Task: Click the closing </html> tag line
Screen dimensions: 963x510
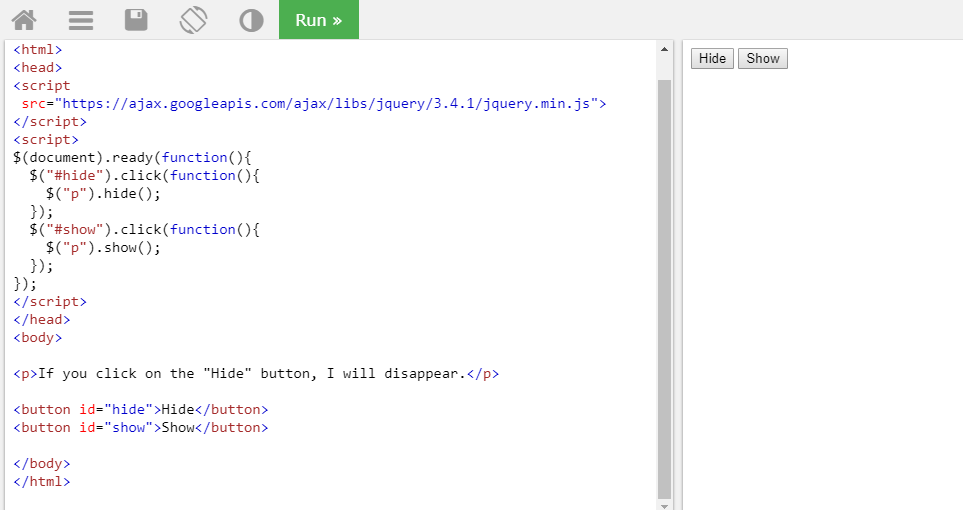Action: click(42, 482)
